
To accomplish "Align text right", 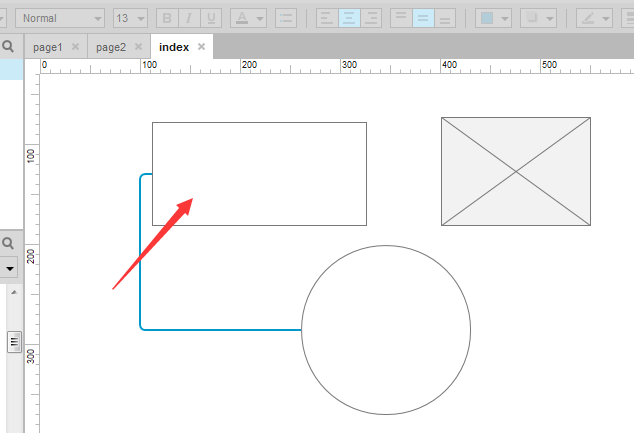I will (x=371, y=18).
